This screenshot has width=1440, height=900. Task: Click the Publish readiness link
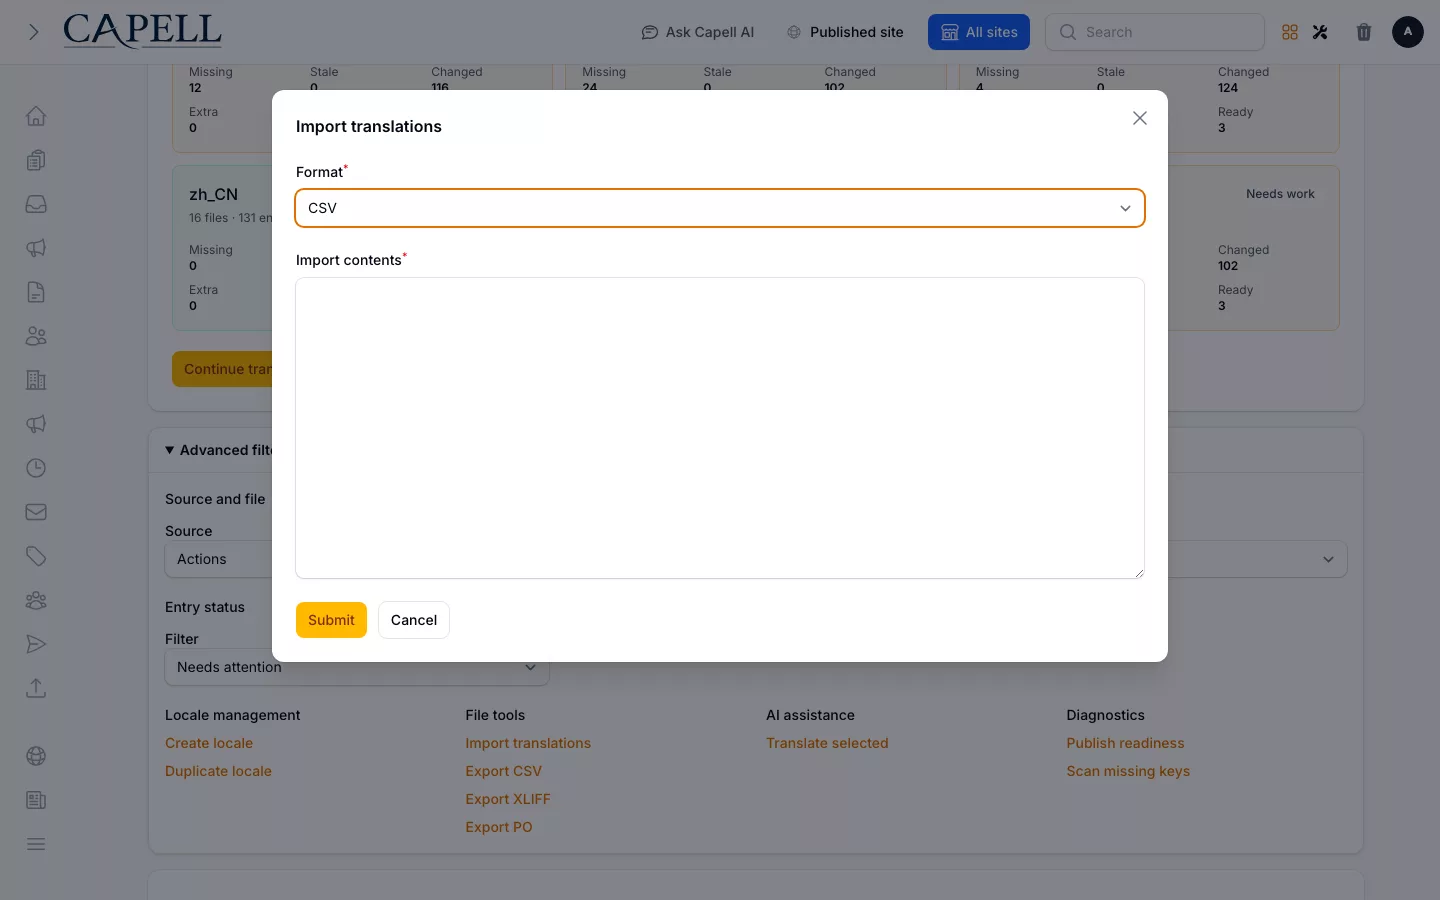pos(1125,743)
